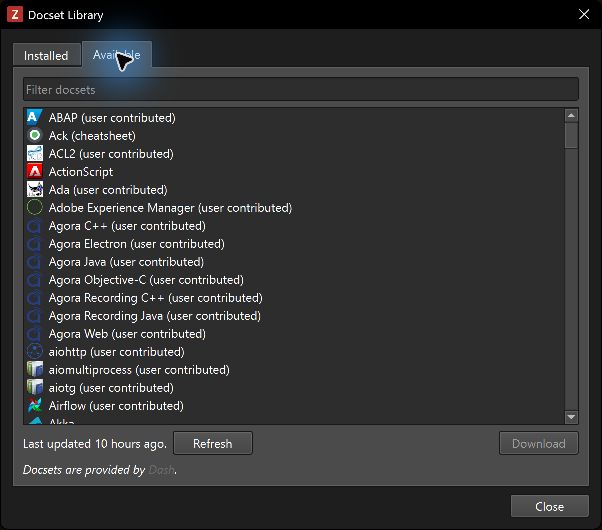Select "Ada (user contributed)" row
This screenshot has width=602, height=530.
(294, 189)
